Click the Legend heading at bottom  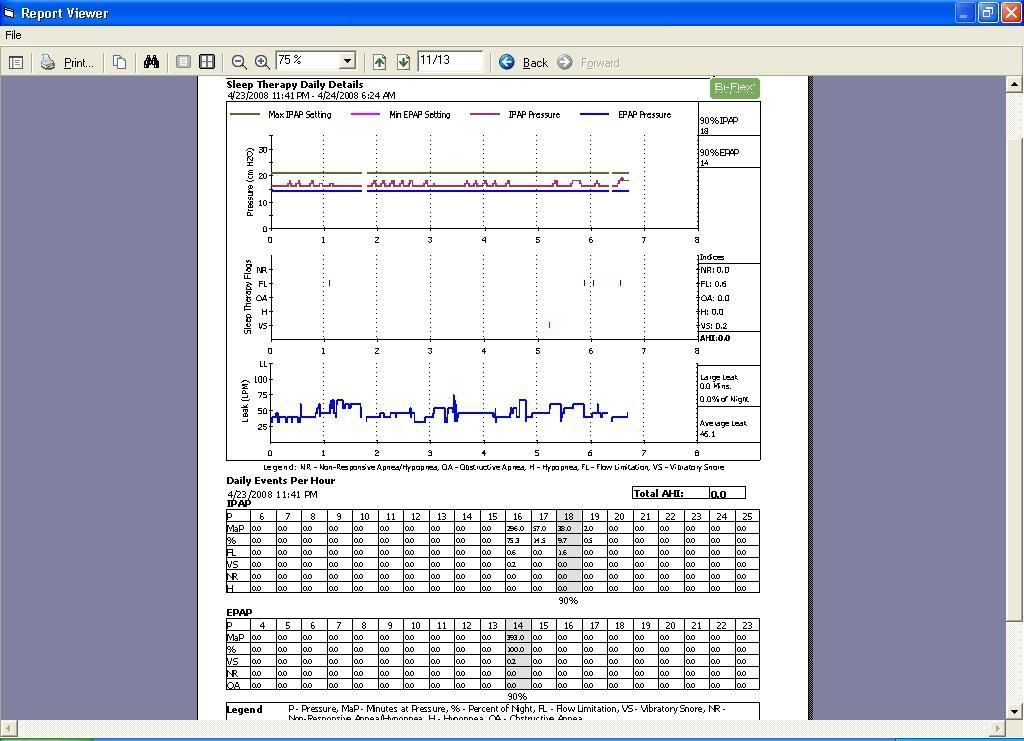click(244, 710)
